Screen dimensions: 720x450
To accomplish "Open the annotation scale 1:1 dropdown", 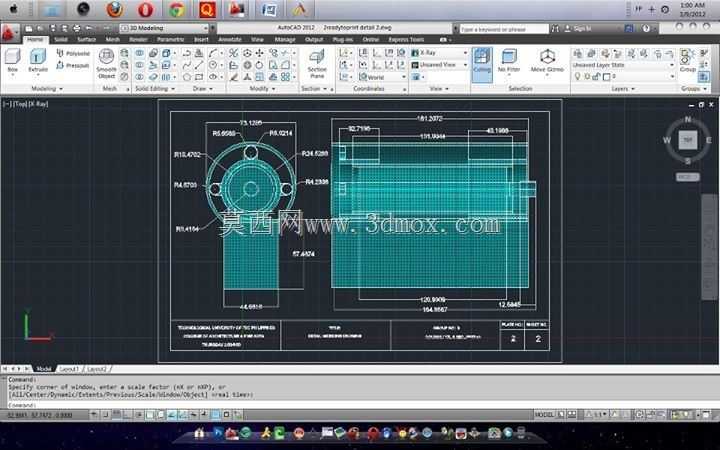I will (598, 415).
